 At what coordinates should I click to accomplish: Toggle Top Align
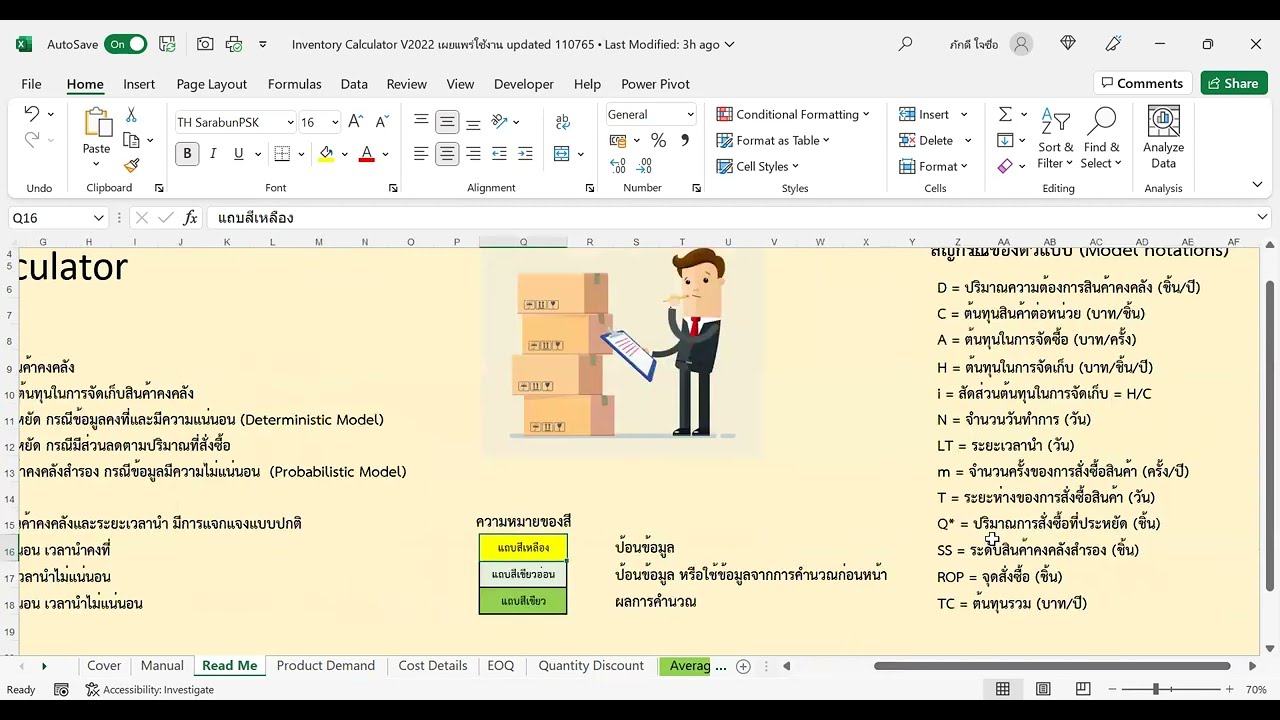click(421, 122)
